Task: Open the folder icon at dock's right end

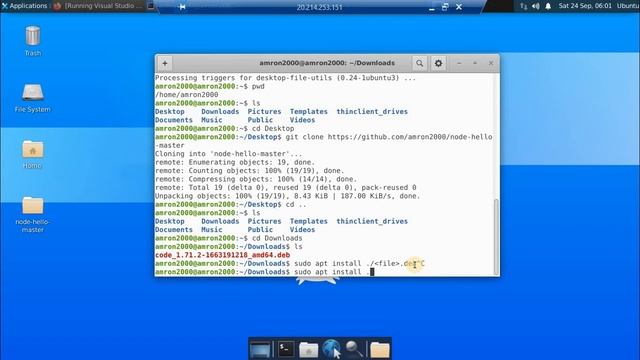Action: coord(380,349)
